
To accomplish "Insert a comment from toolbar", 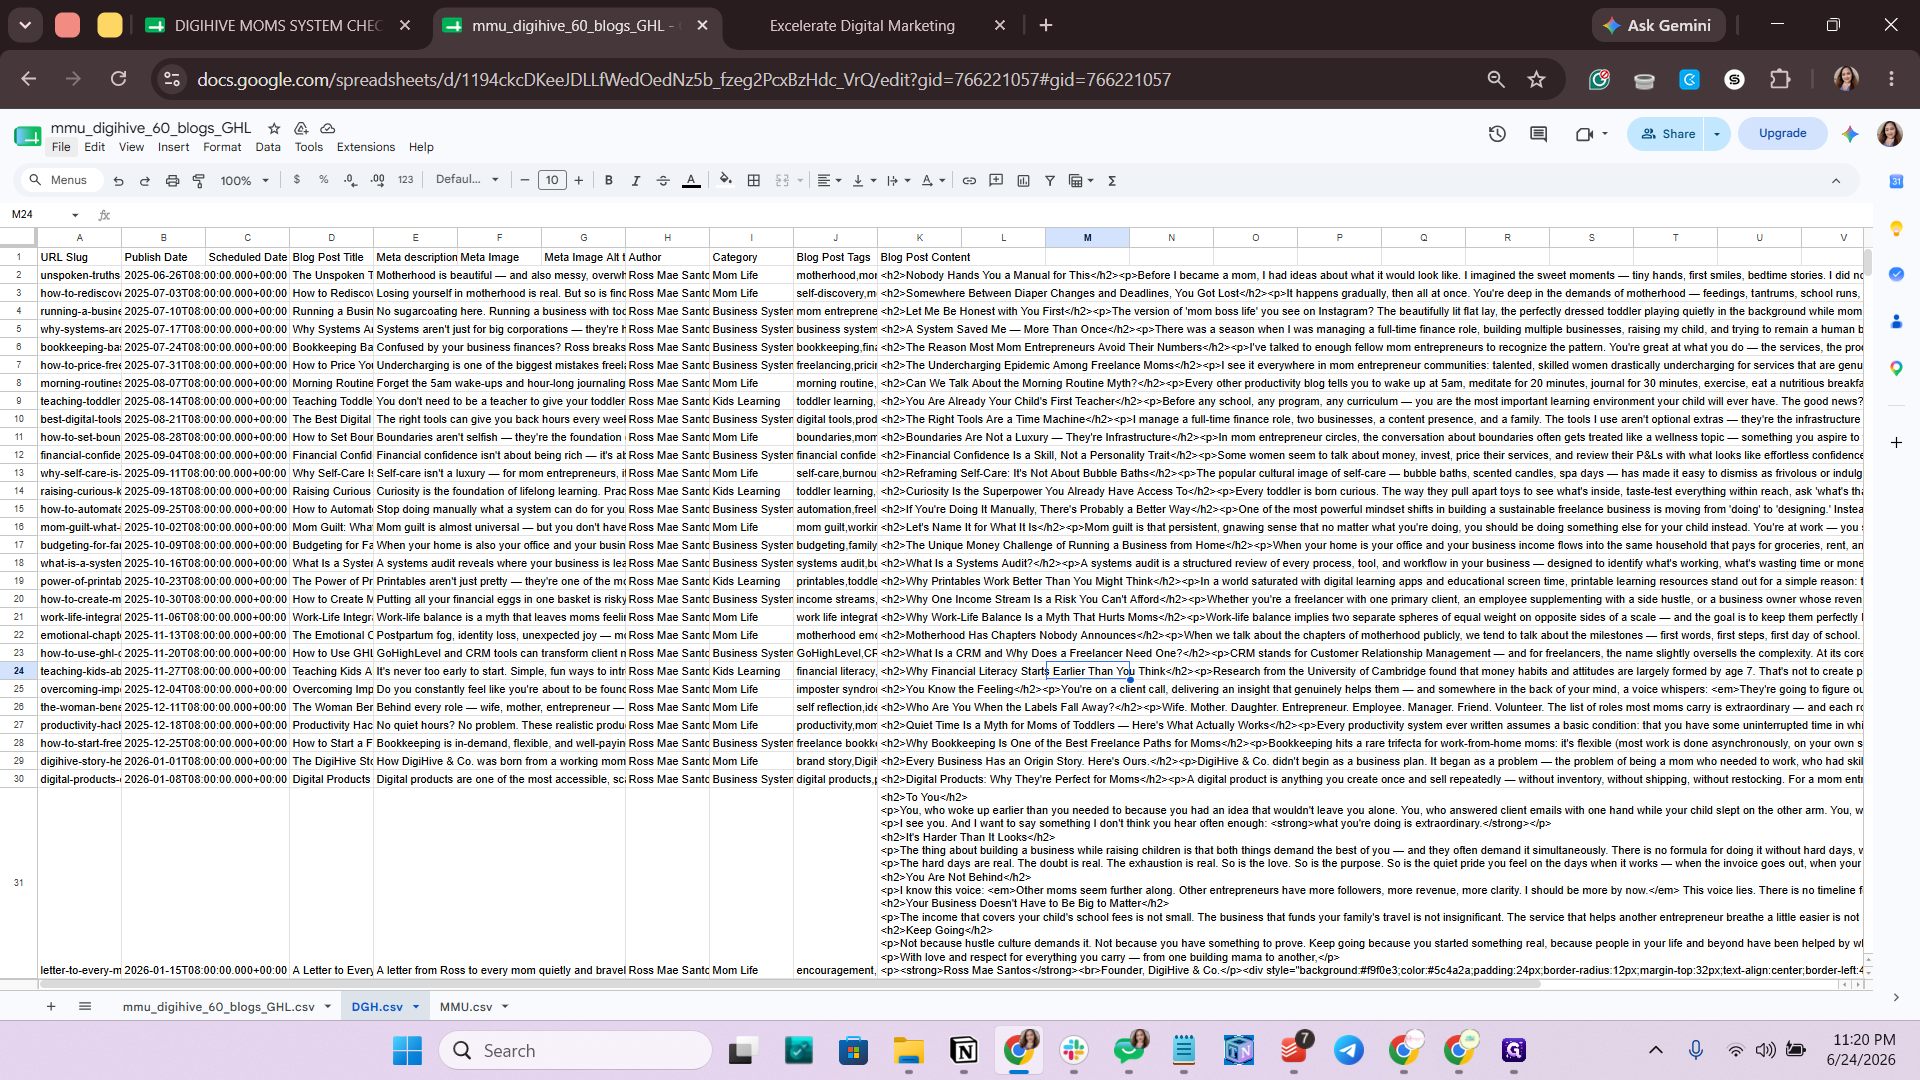I will [x=996, y=180].
